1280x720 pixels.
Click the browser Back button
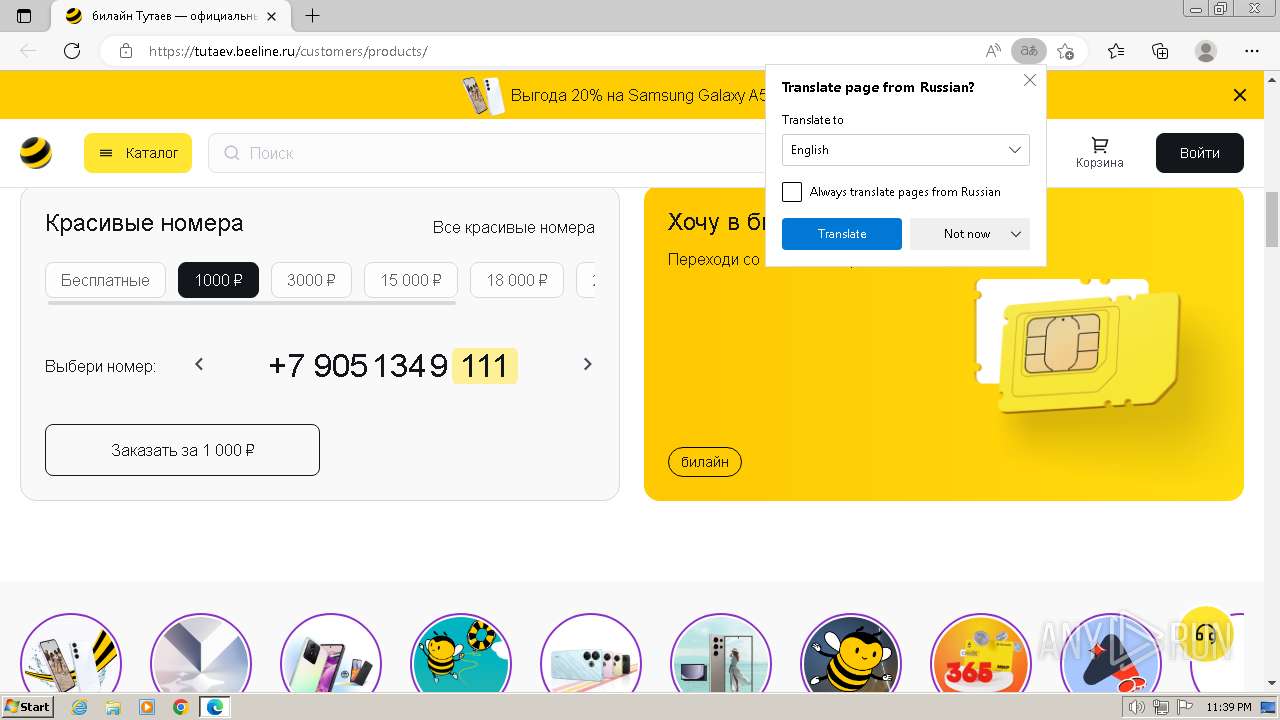point(28,51)
